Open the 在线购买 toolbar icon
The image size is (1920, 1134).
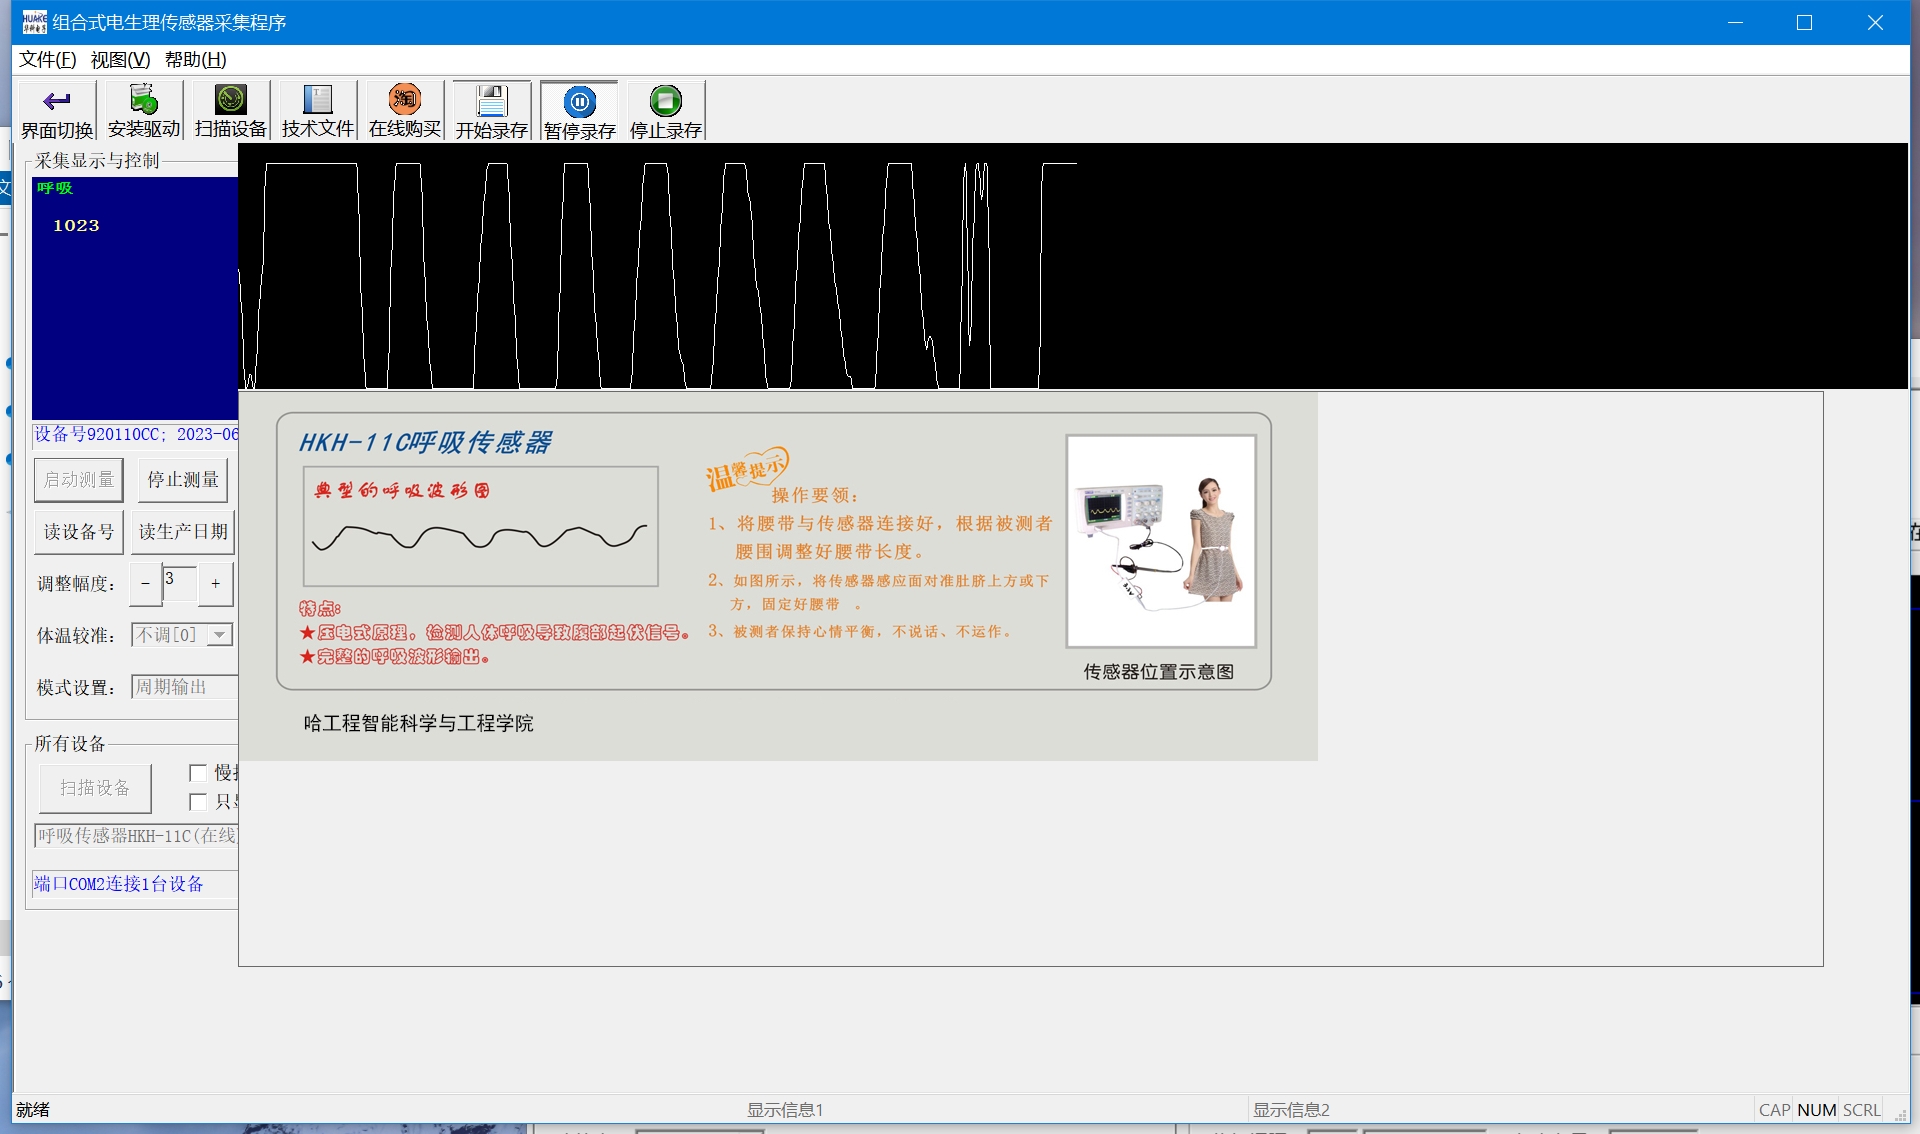405,100
